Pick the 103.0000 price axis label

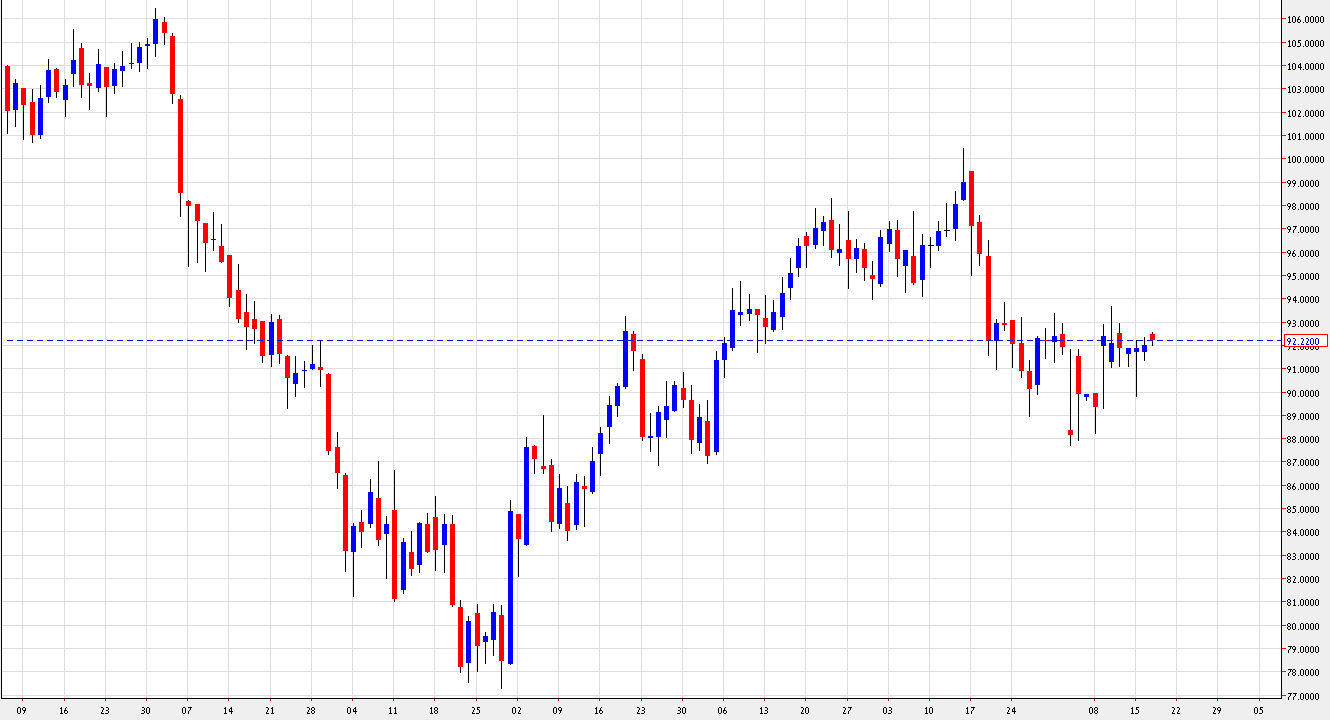click(1304, 90)
